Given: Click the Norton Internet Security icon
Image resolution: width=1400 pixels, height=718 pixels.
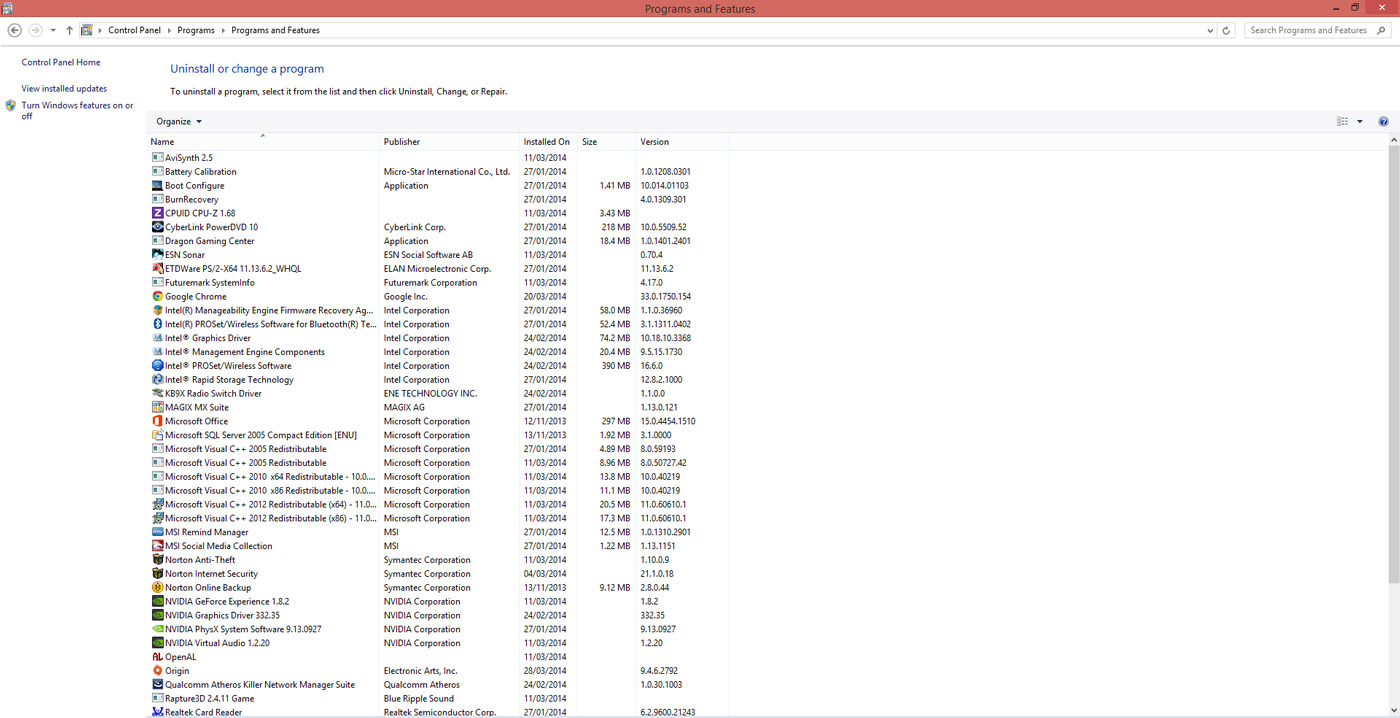Looking at the screenshot, I should click(157, 574).
